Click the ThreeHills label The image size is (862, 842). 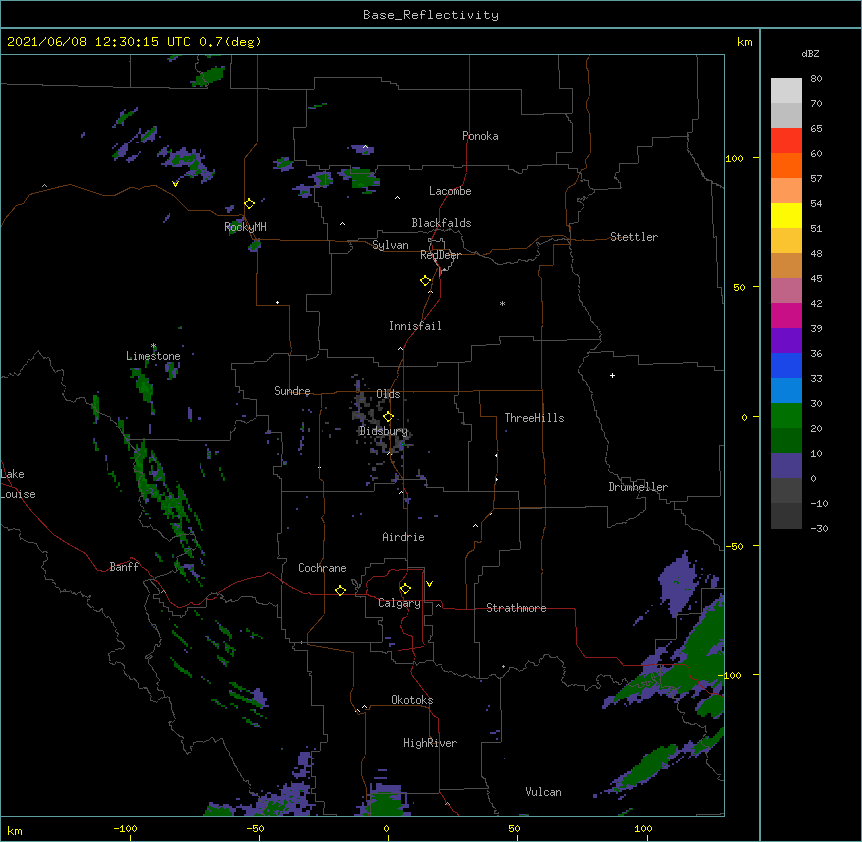pyautogui.click(x=534, y=418)
